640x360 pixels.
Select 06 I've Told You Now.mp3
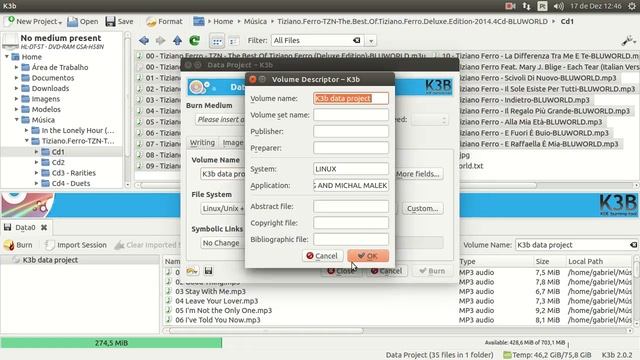(x=218, y=320)
